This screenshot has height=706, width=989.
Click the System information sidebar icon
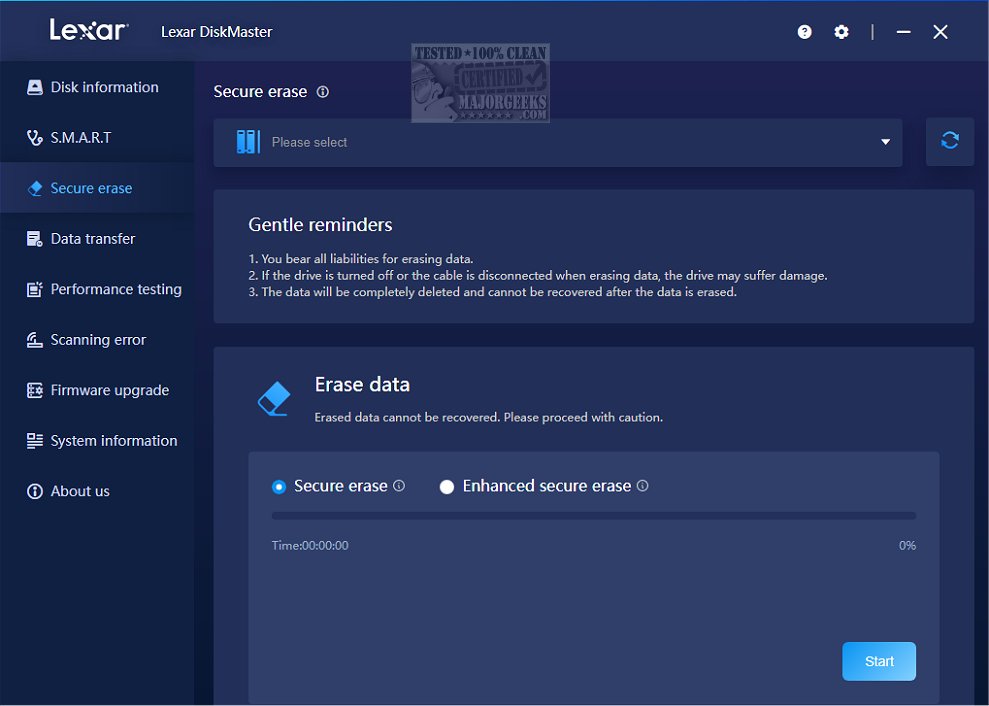pyautogui.click(x=33, y=440)
